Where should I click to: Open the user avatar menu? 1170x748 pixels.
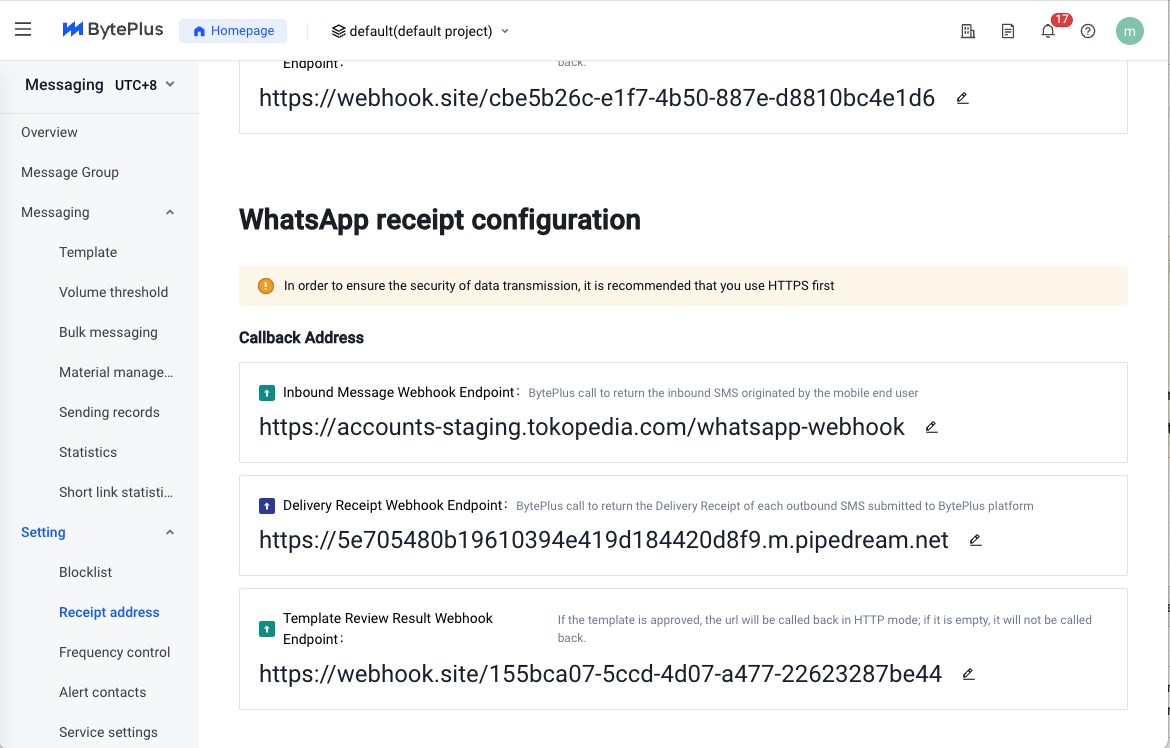[x=1130, y=31]
